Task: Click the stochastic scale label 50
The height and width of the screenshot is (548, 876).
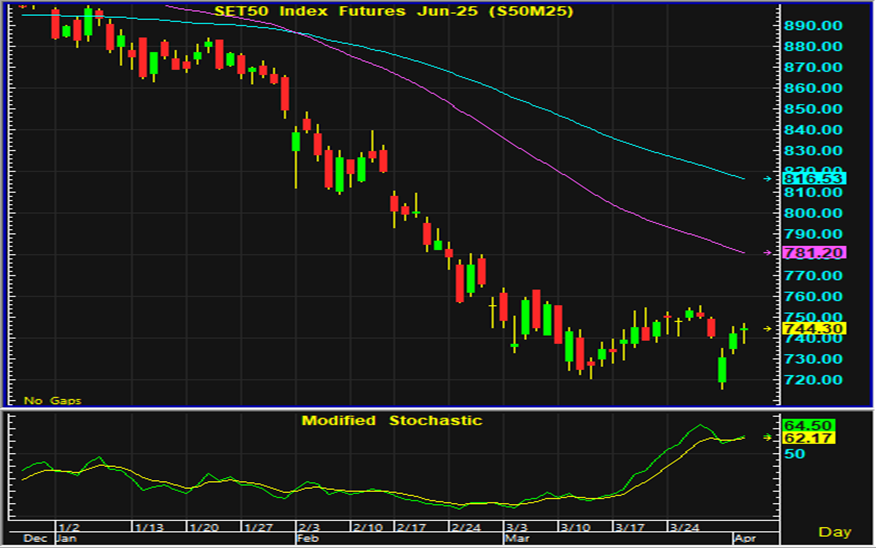Action: (794, 454)
